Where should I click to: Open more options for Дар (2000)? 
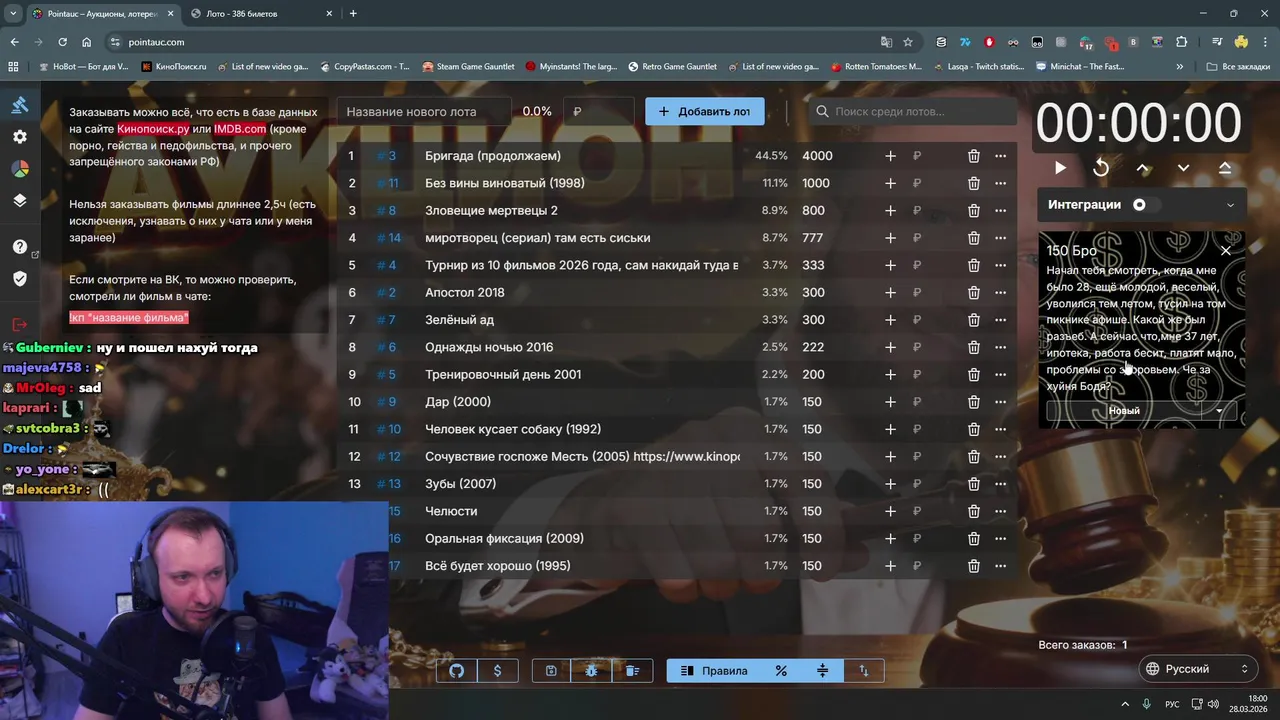coord(1001,402)
